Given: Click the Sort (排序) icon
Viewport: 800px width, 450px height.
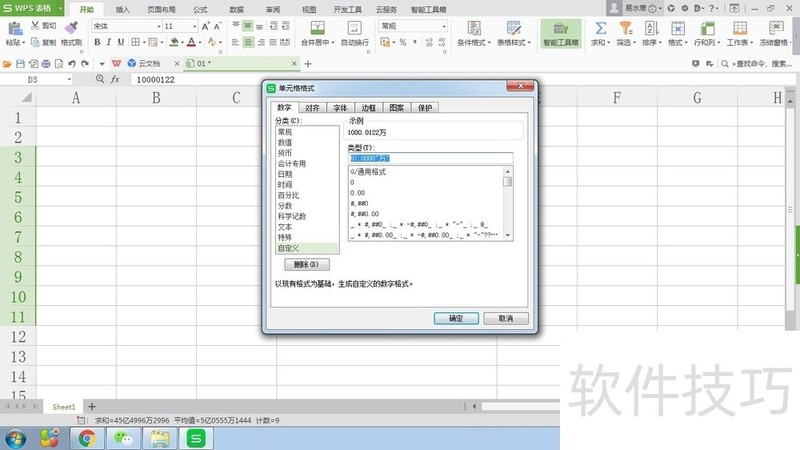Looking at the screenshot, I should pos(651,28).
